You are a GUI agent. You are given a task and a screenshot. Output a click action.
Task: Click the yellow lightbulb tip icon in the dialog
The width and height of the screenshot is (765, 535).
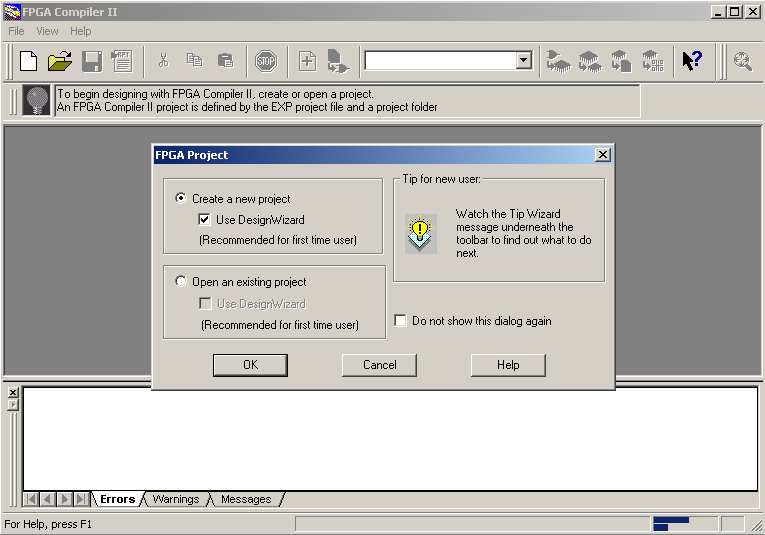point(421,234)
